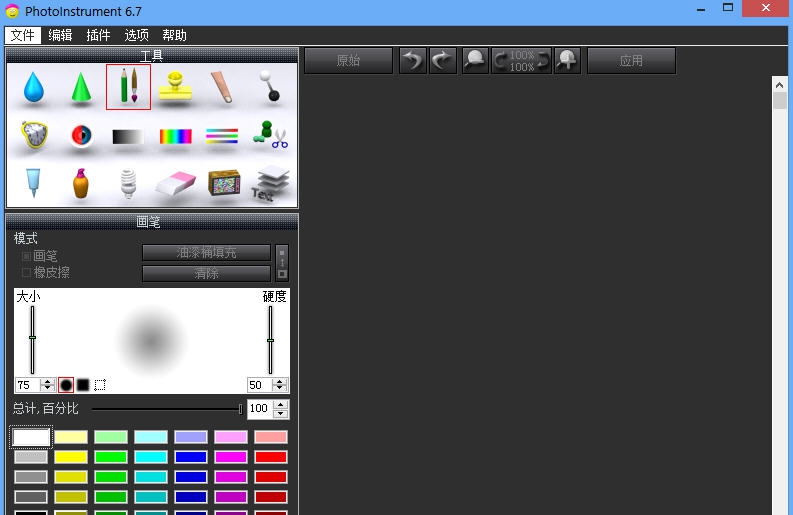Screen dimensions: 793x515
Task: Select the blue tube Glamour Skin tool
Action: [33, 183]
